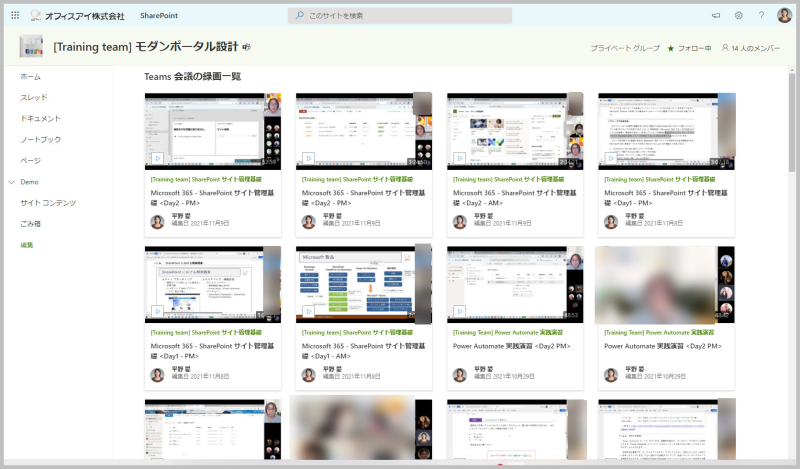The height and width of the screenshot is (469, 800).
Task: Open ドキュメント in left navigation
Action: coord(40,118)
